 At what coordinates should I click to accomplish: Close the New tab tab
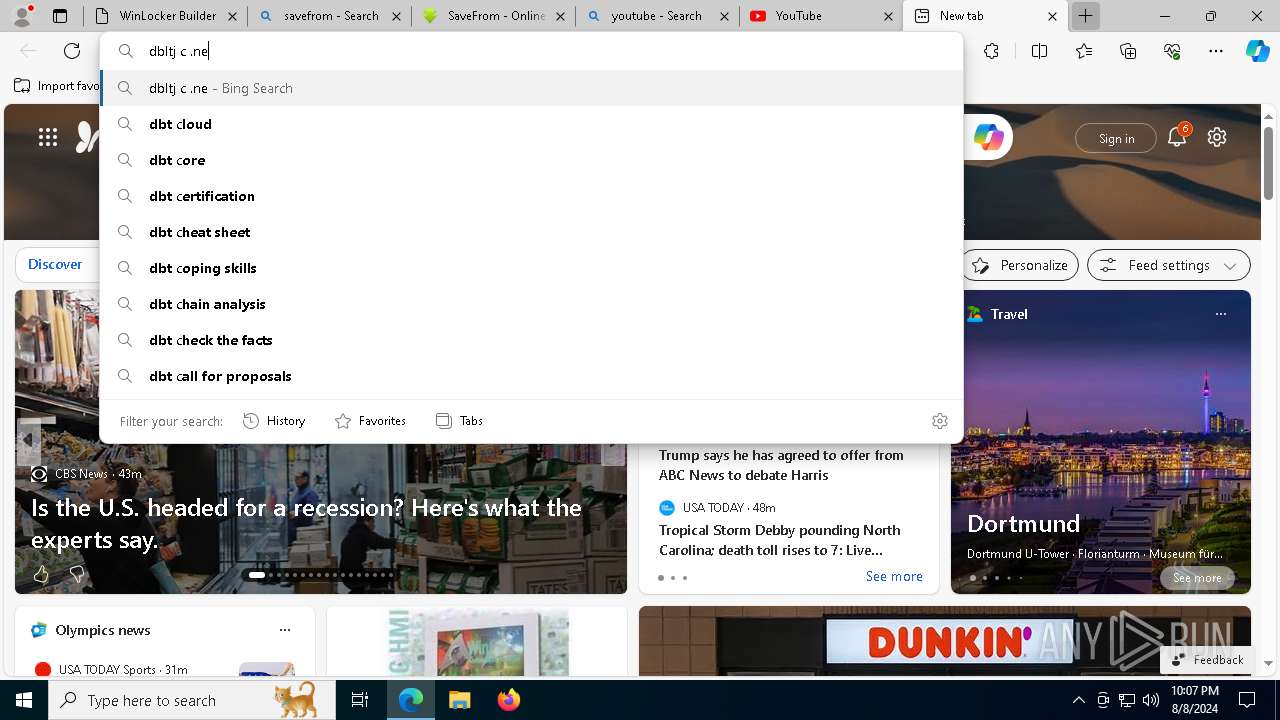click(1052, 16)
